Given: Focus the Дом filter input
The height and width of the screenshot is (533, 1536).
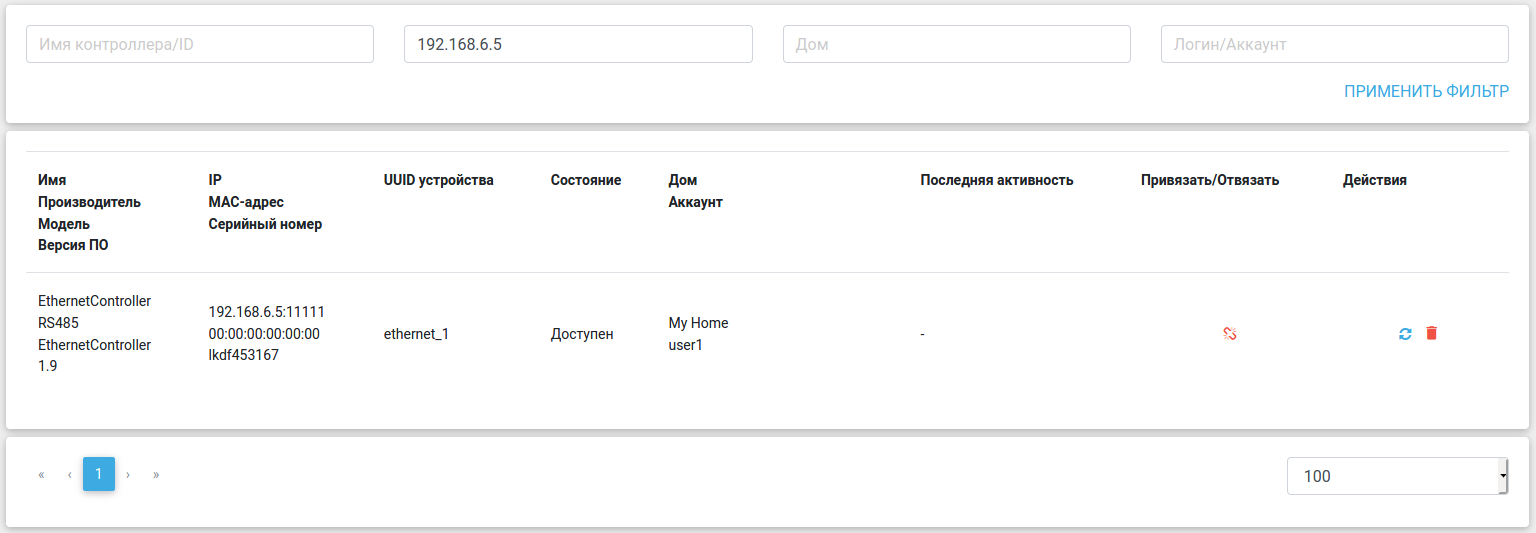Looking at the screenshot, I should [956, 45].
